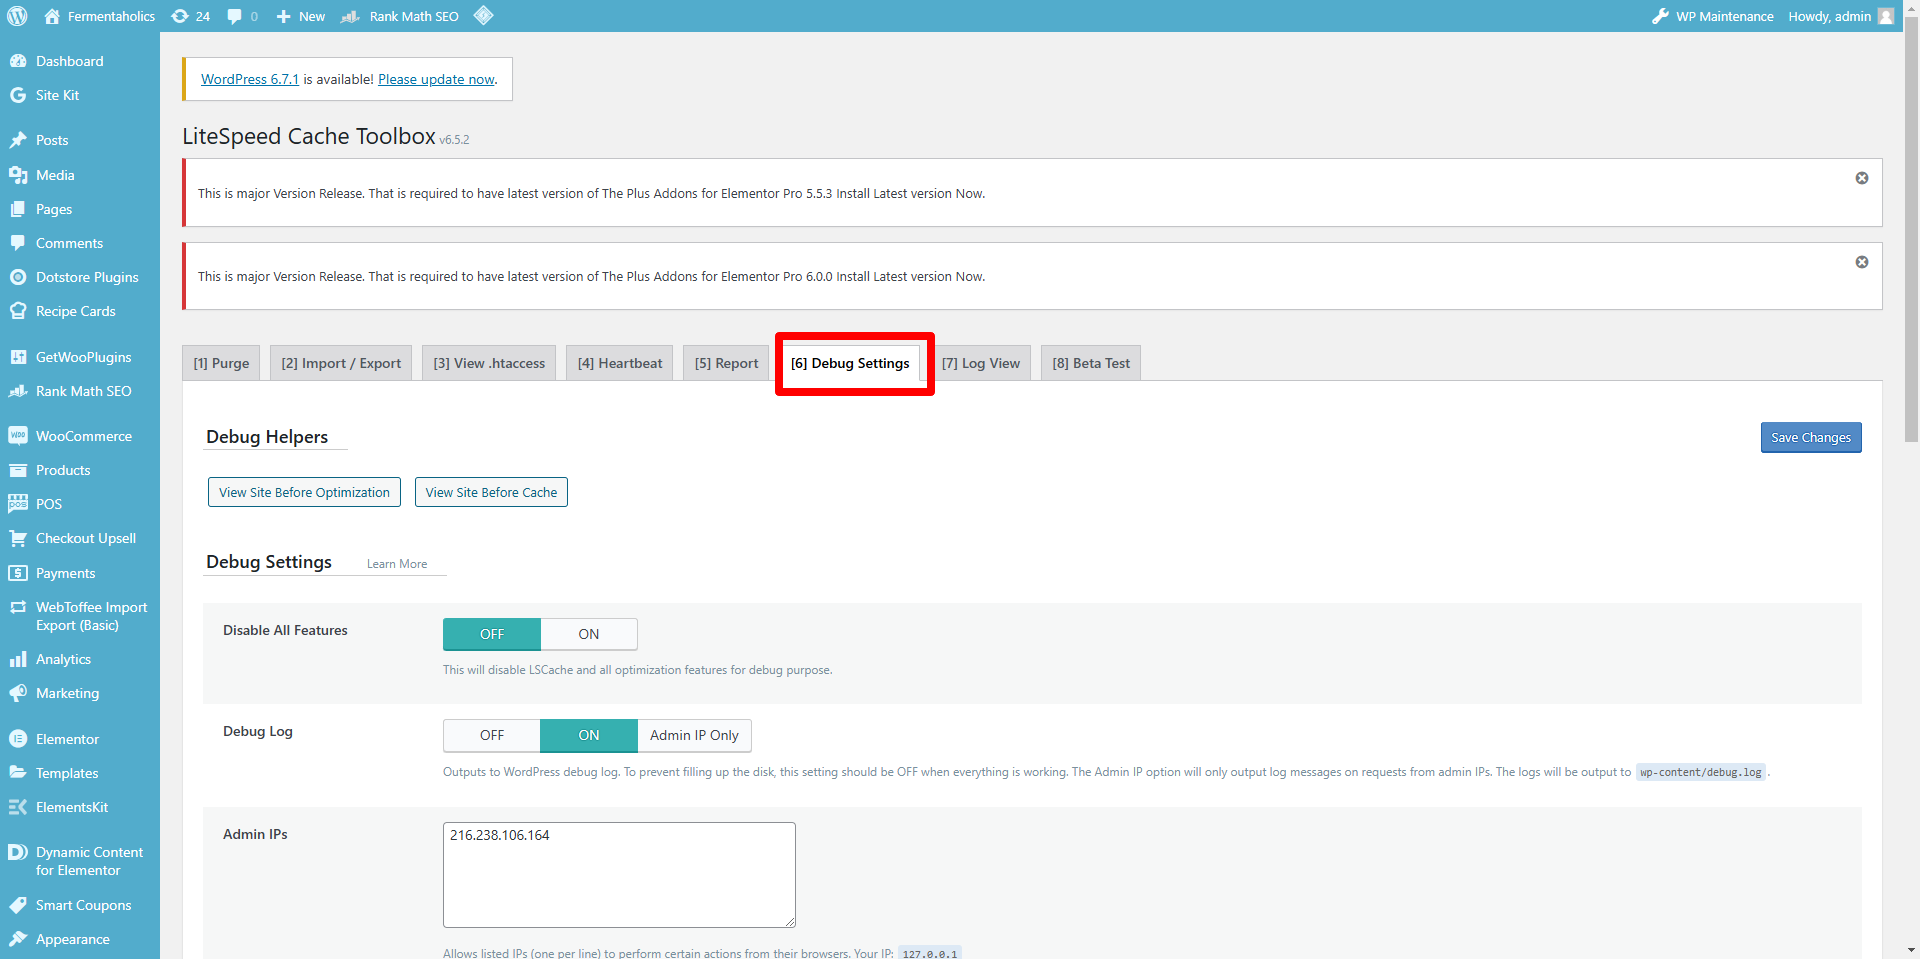Open the WordPress logo menu

coord(17,16)
